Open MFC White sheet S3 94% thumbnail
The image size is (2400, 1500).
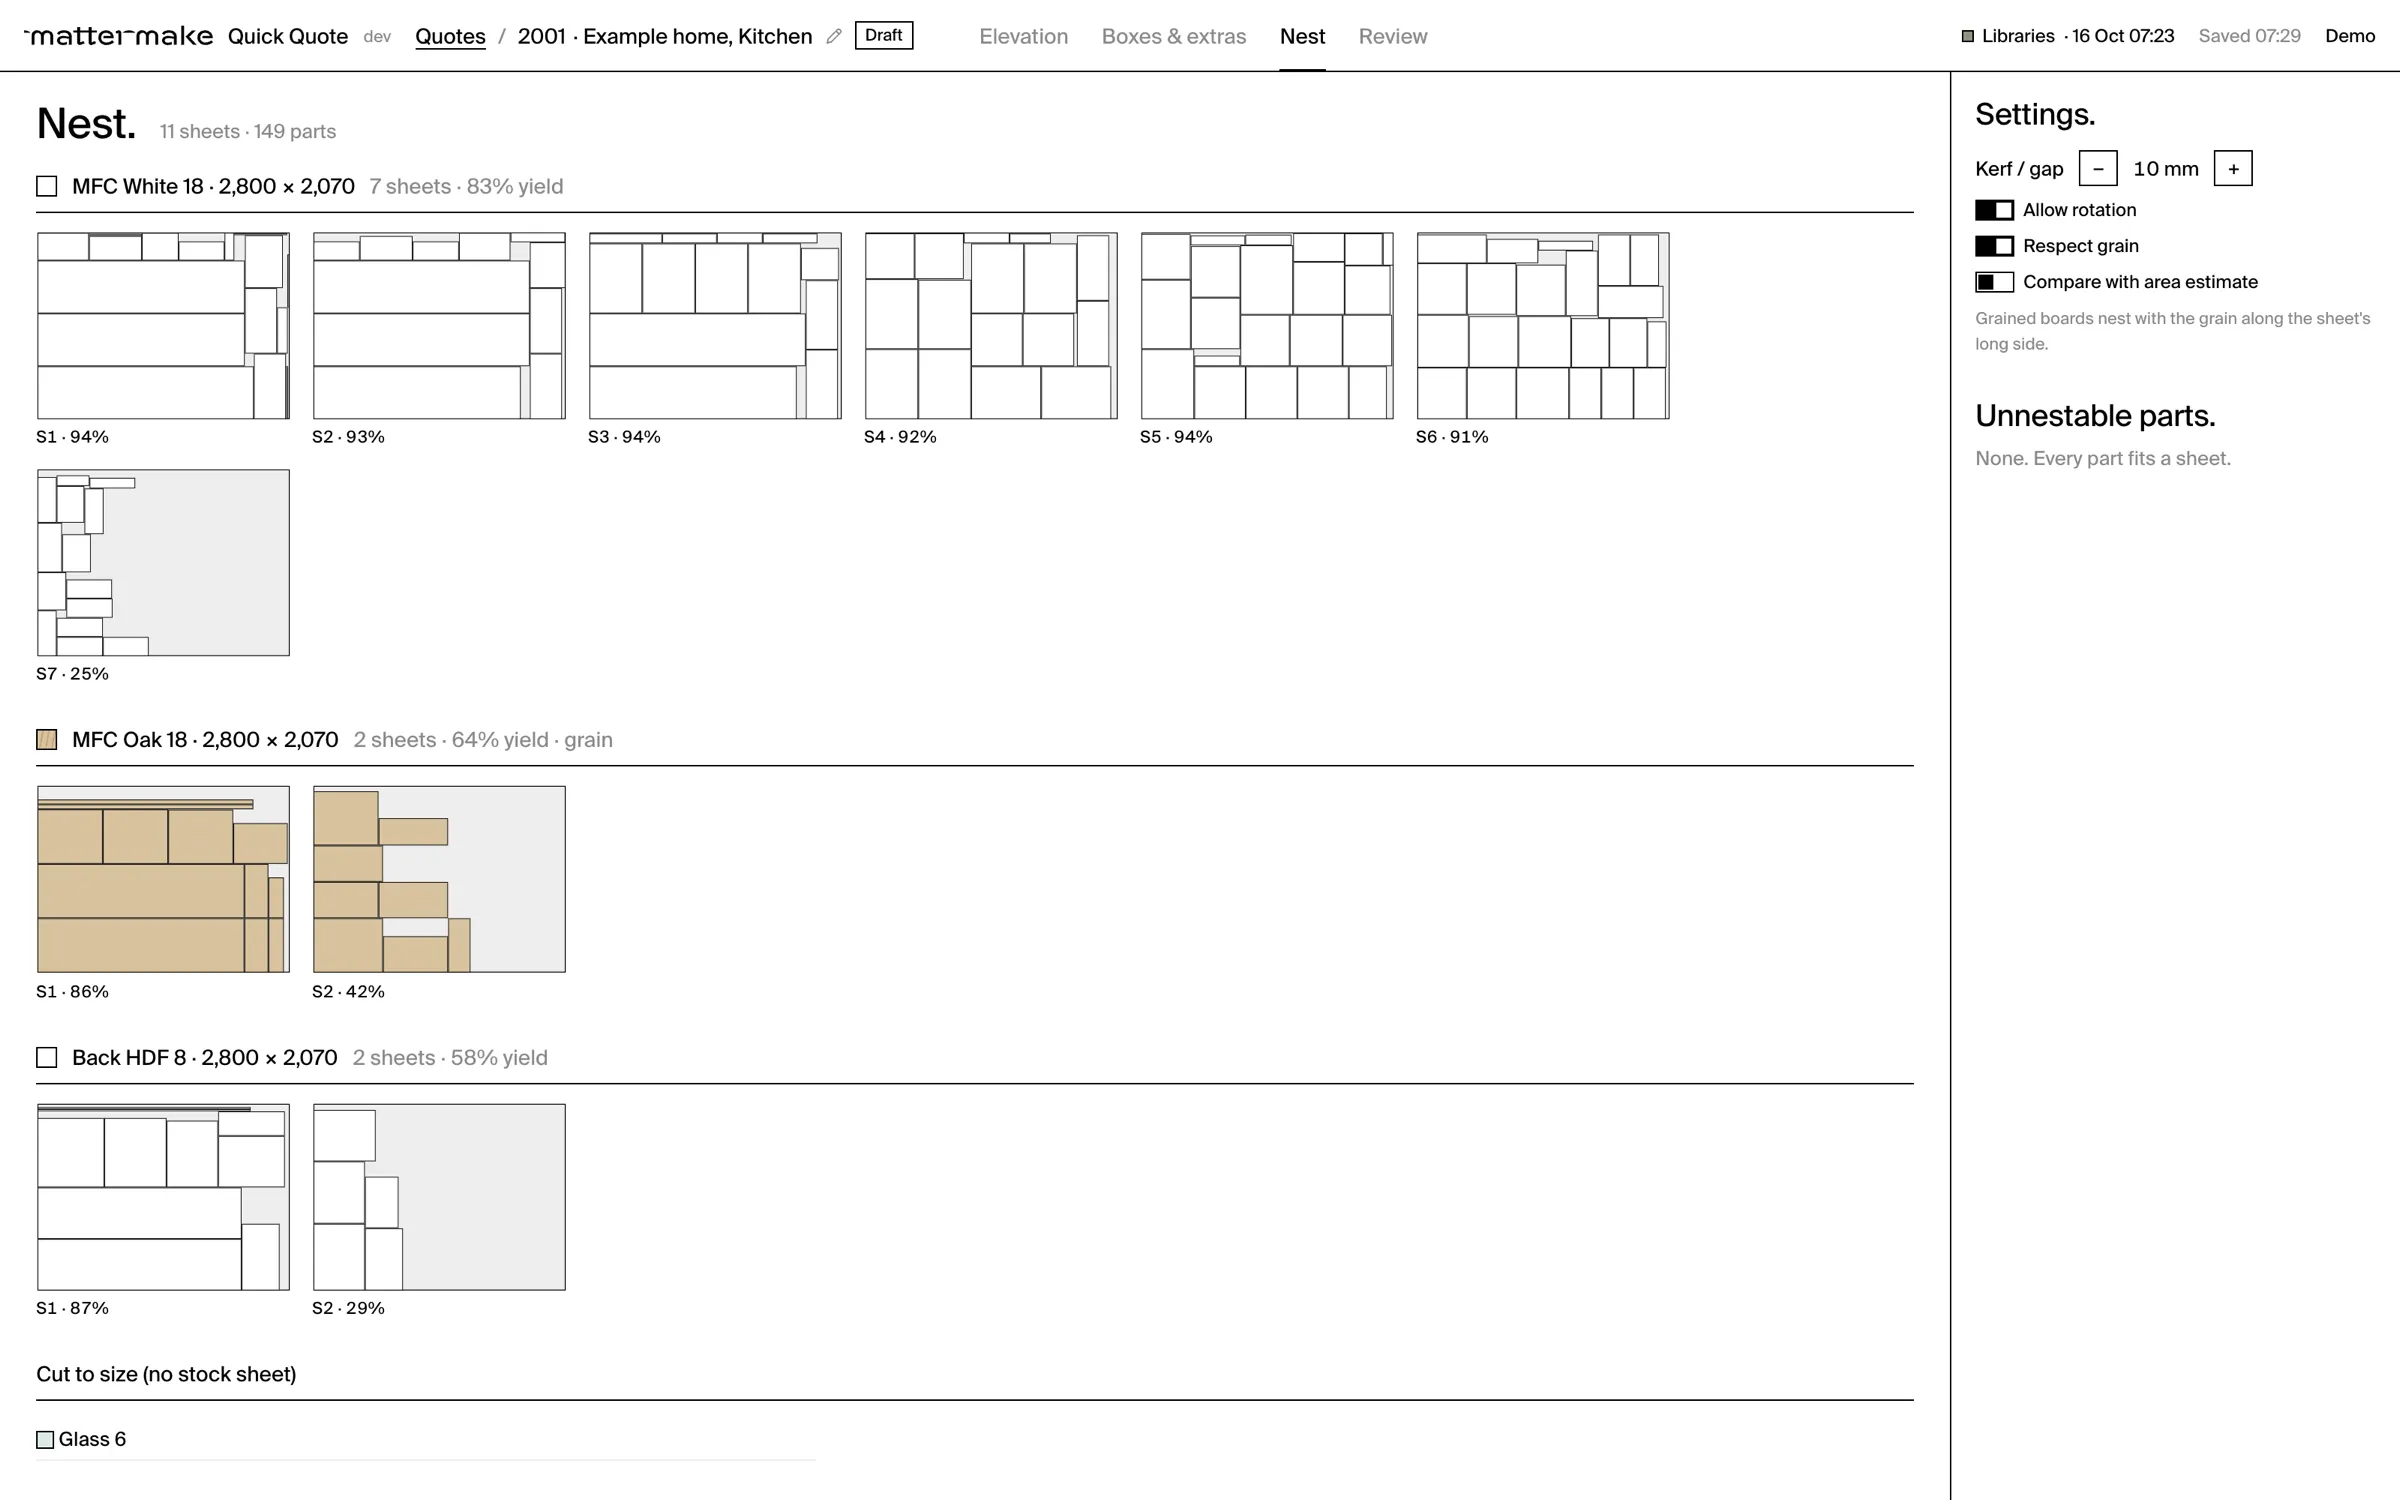715,326
